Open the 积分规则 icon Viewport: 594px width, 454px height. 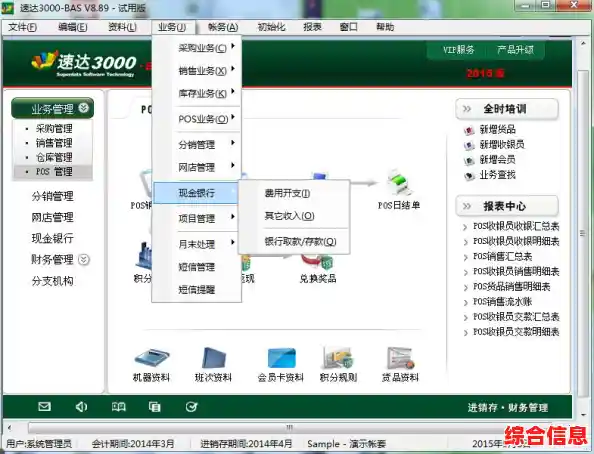(x=338, y=358)
